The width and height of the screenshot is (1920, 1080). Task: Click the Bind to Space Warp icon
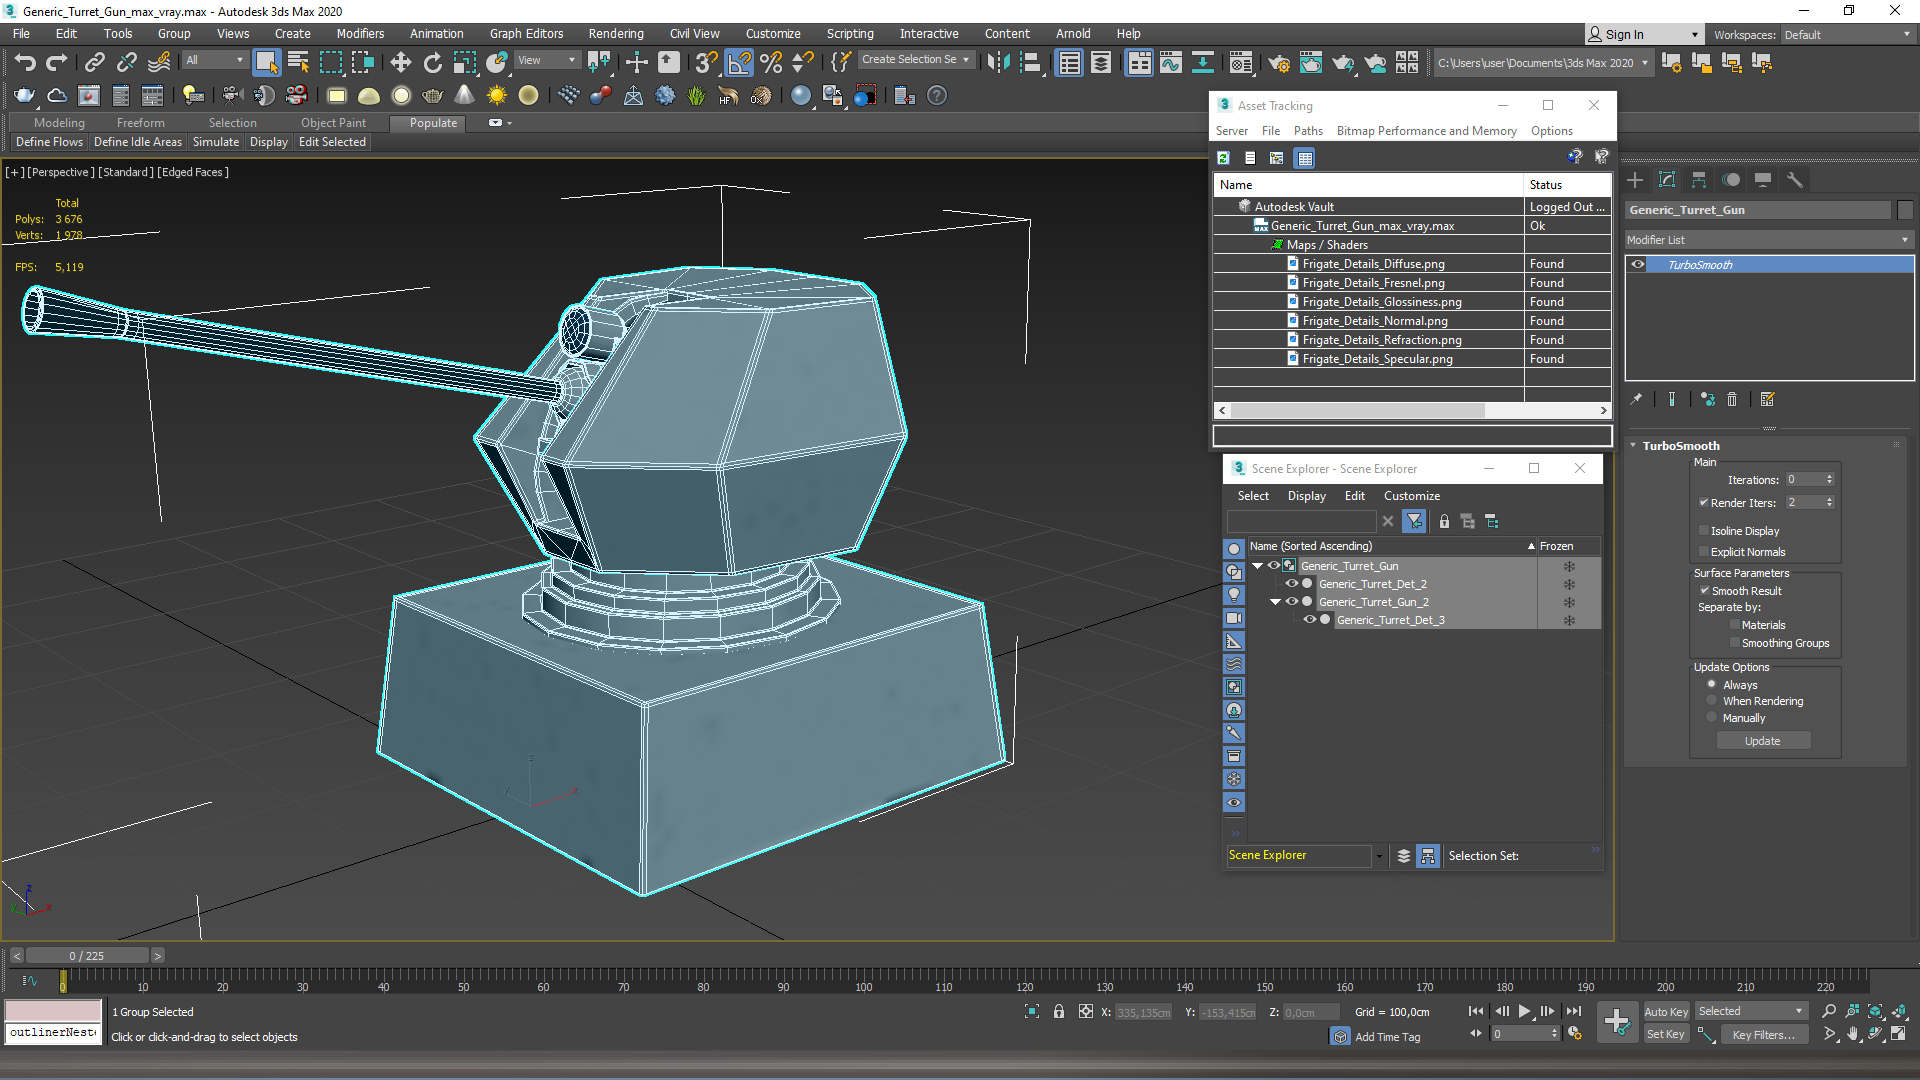coord(159,62)
